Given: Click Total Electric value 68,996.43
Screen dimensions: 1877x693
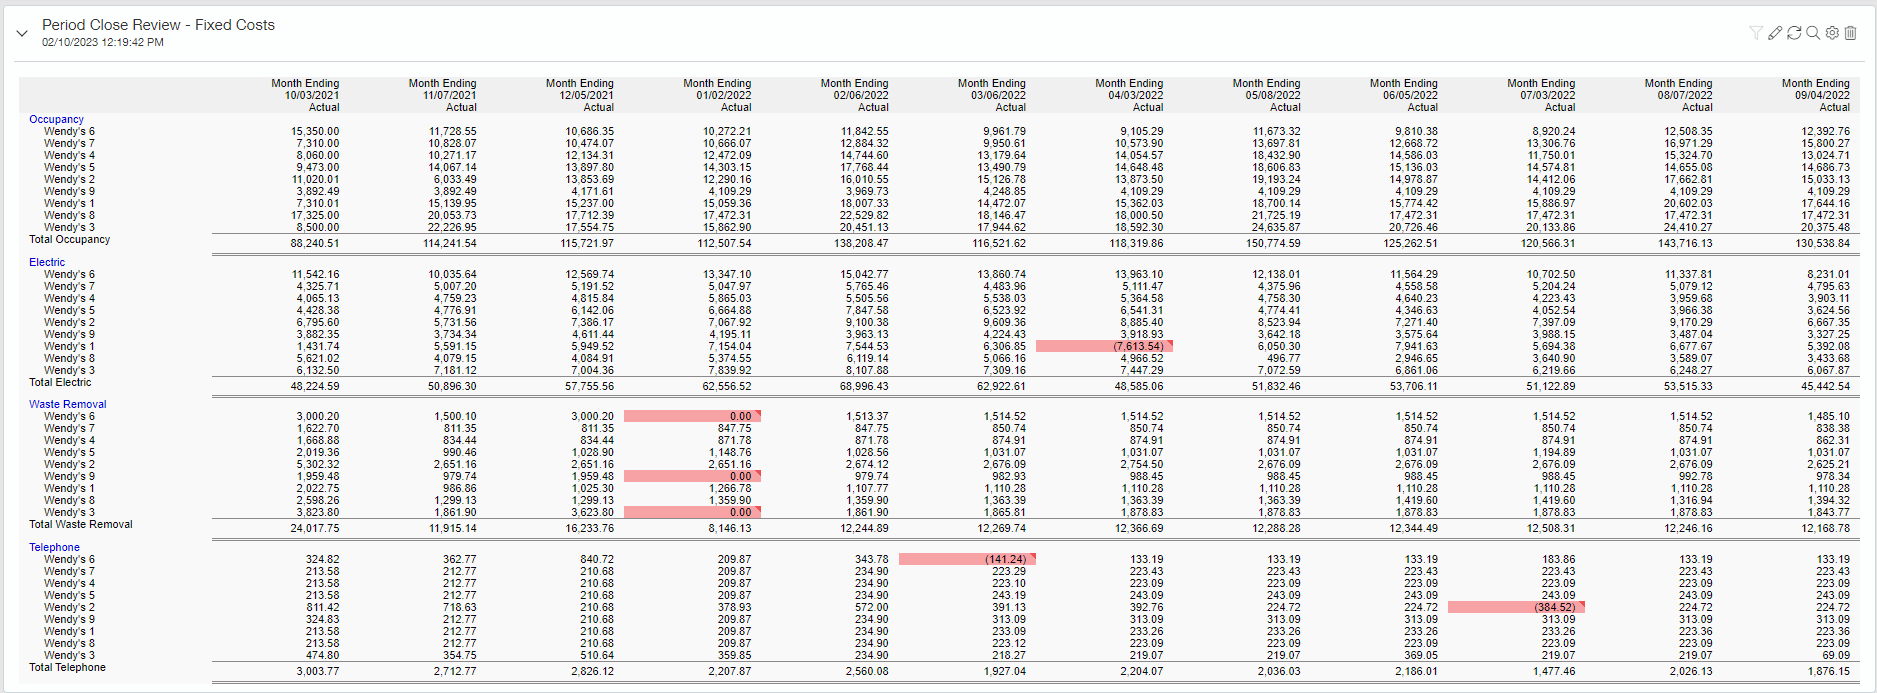Looking at the screenshot, I should 864,386.
